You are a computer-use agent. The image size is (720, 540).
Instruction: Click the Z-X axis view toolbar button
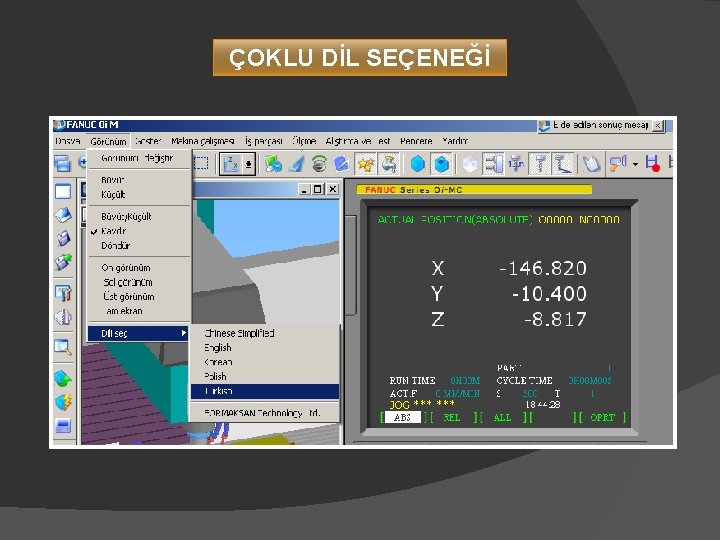pyautogui.click(x=231, y=164)
